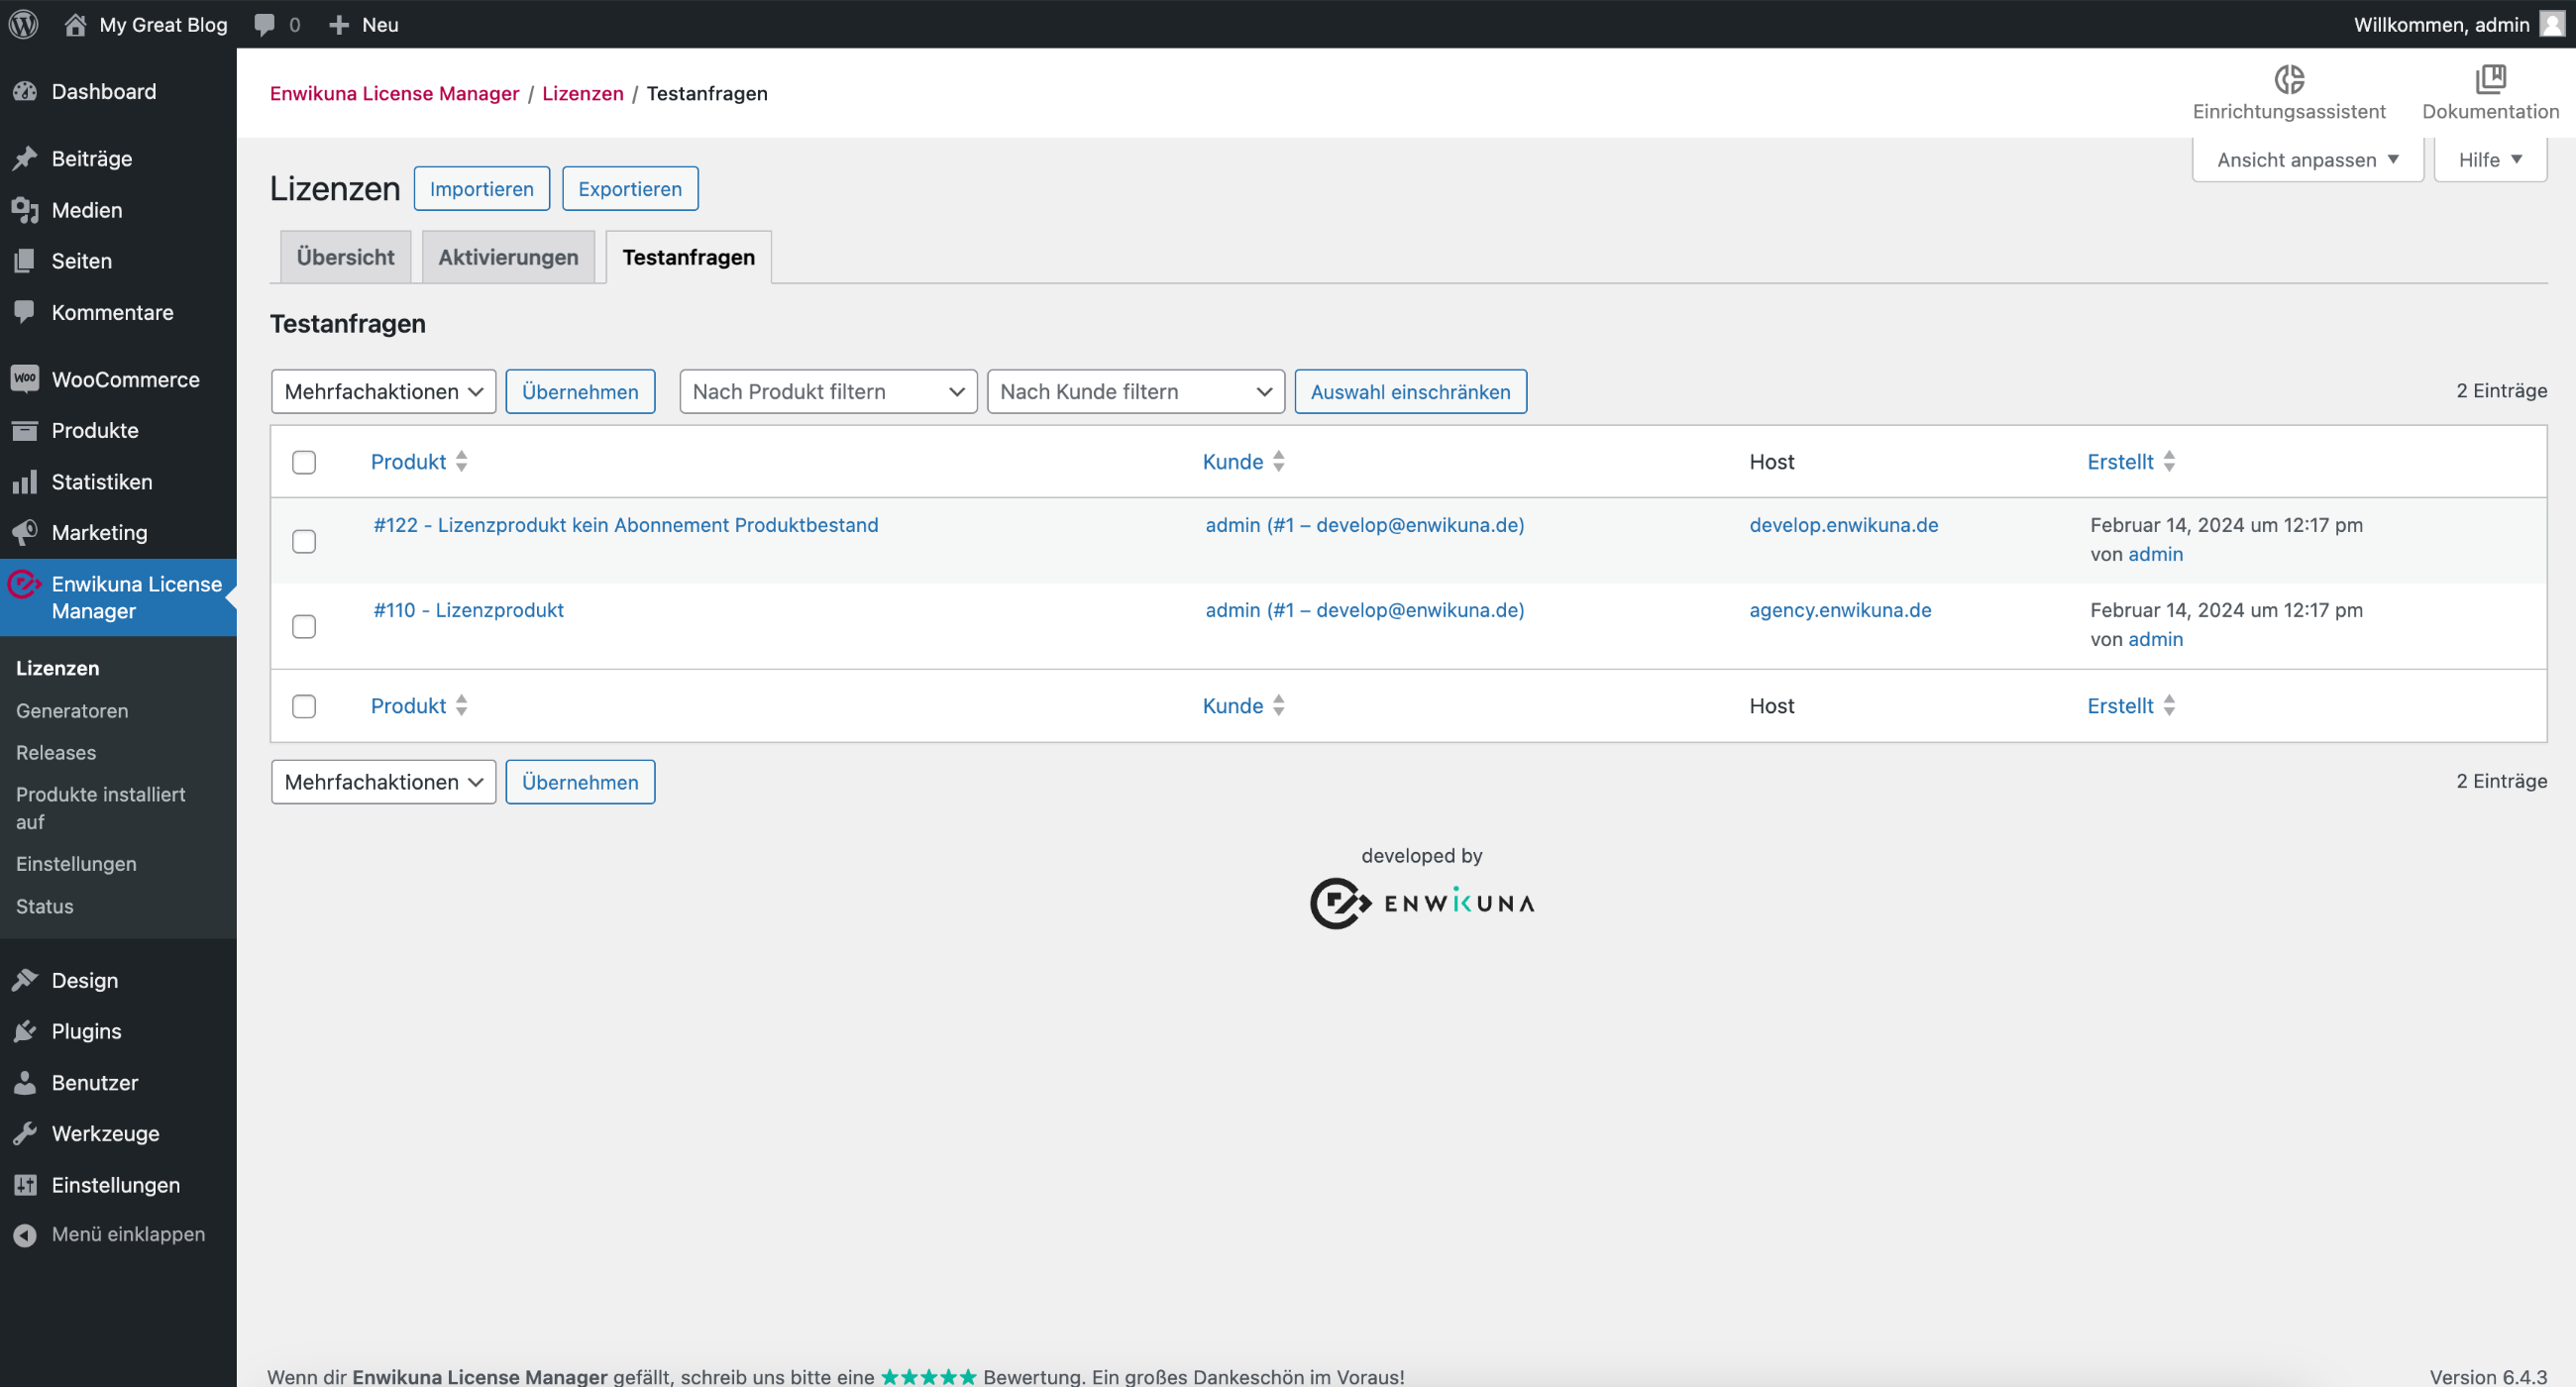Open Releases in the submenu
This screenshot has width=2576, height=1387.
(x=56, y=752)
